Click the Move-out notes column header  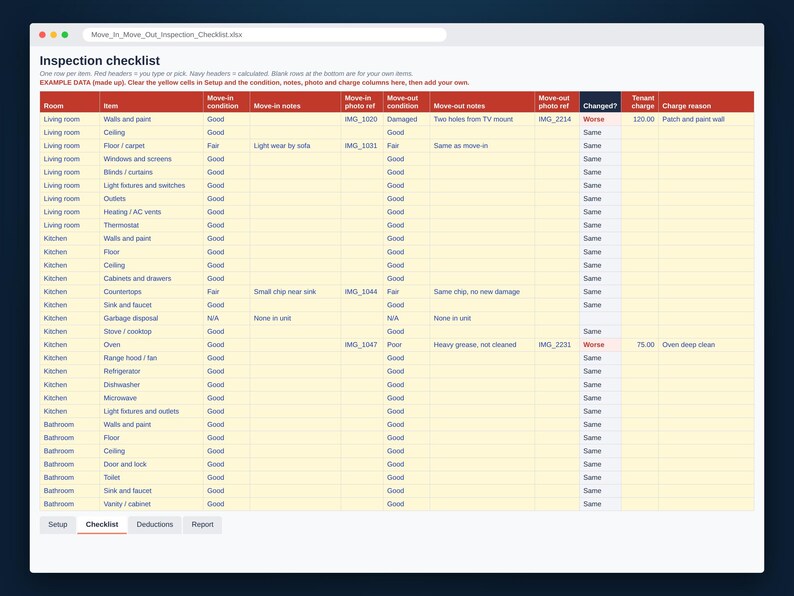pyautogui.click(x=482, y=102)
